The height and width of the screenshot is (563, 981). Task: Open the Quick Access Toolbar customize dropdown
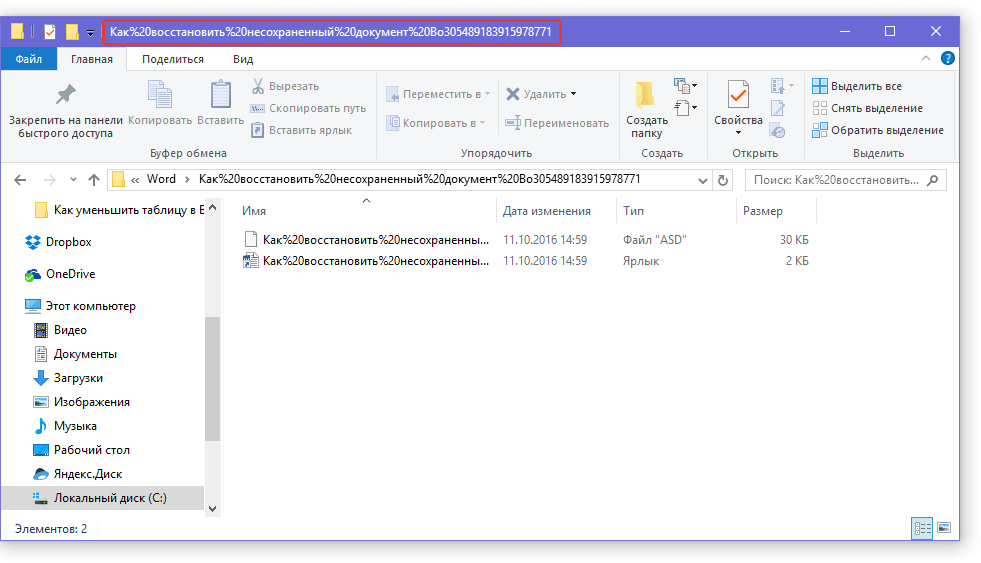point(91,32)
